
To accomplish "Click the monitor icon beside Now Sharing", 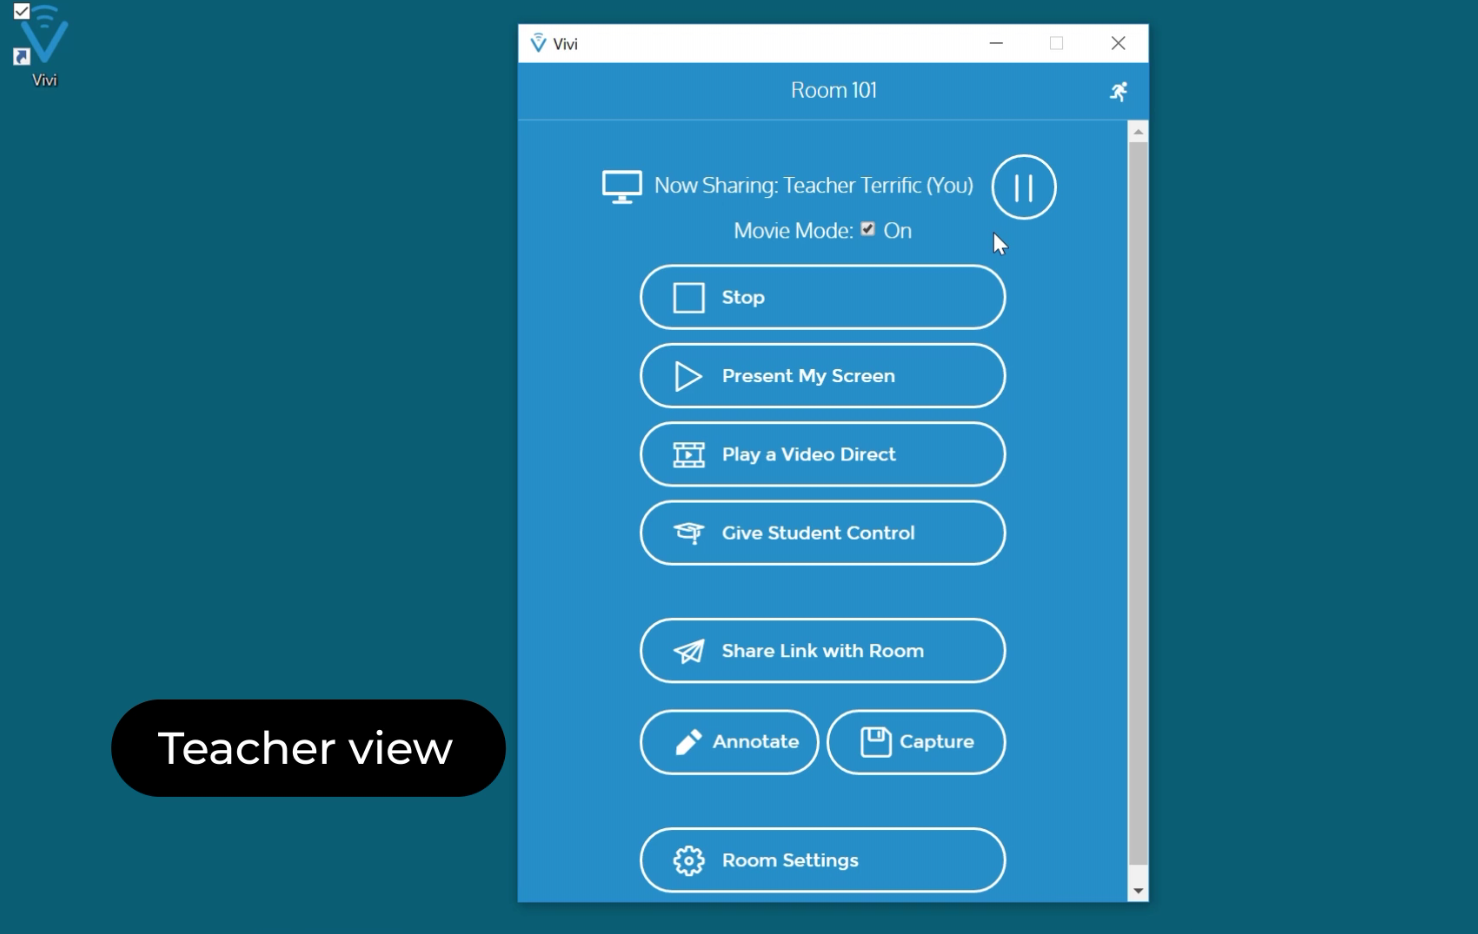I will (621, 187).
